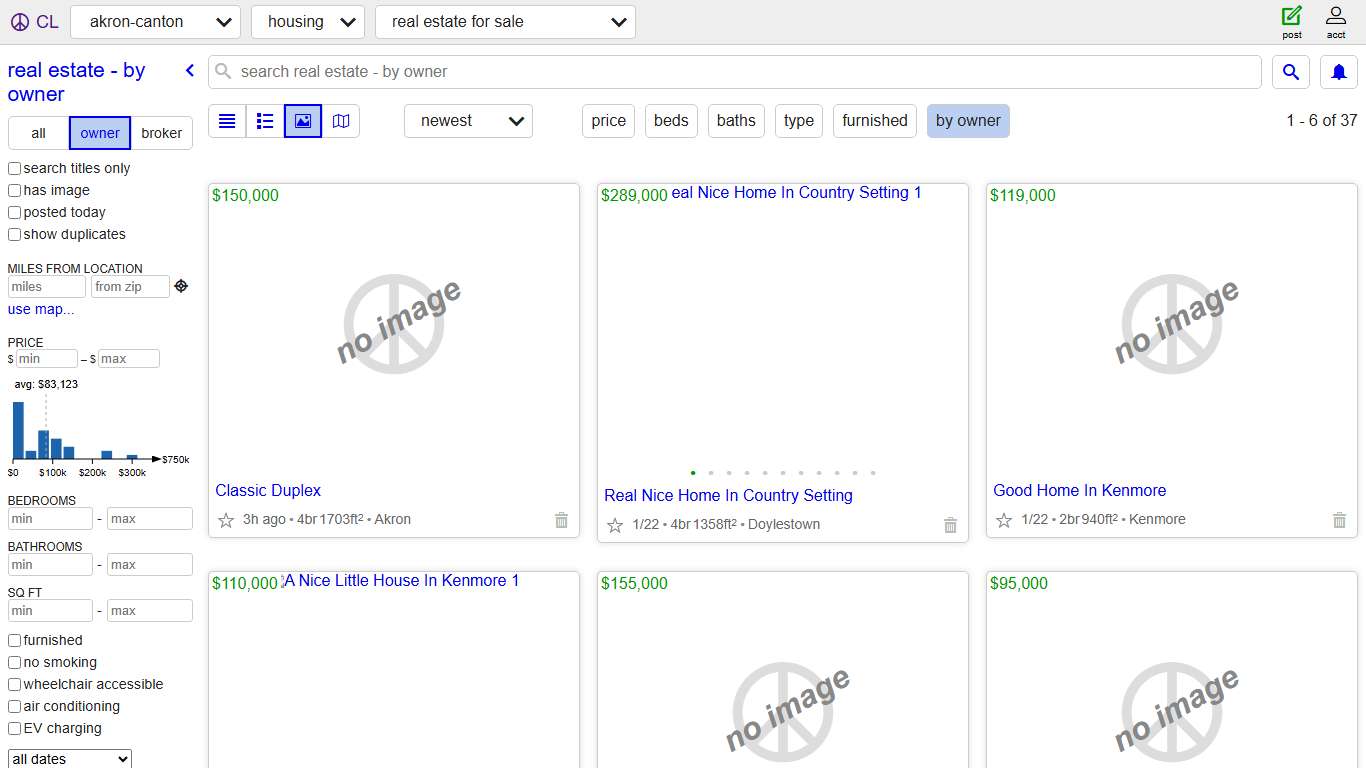The height and width of the screenshot is (768, 1366).
Task: Select the plain list view icon
Action: 227,121
